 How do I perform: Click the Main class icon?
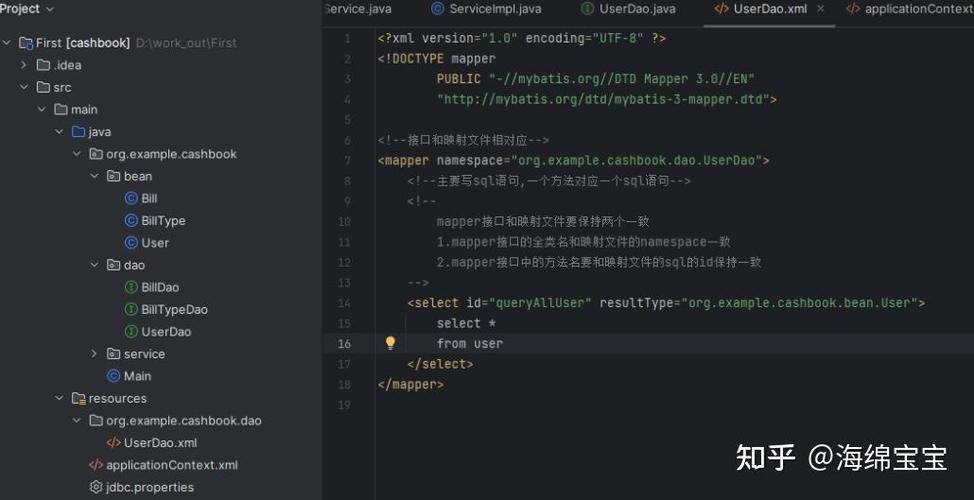114,376
